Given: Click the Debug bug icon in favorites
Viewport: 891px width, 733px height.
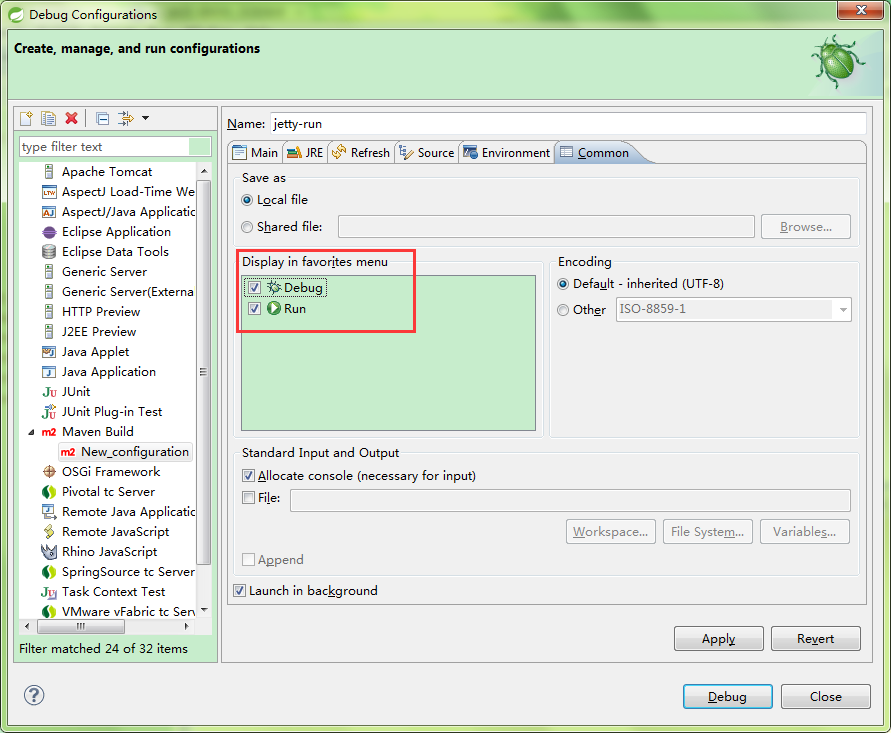Looking at the screenshot, I should point(274,288).
